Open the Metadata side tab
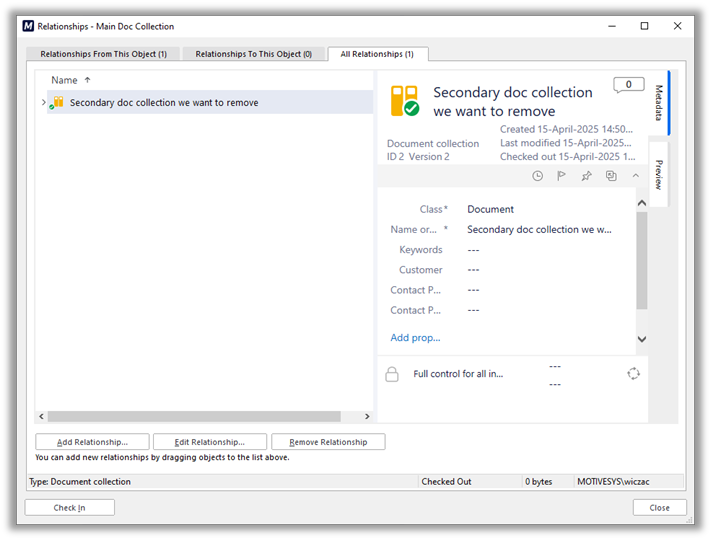712x540 pixels. pos(658,103)
